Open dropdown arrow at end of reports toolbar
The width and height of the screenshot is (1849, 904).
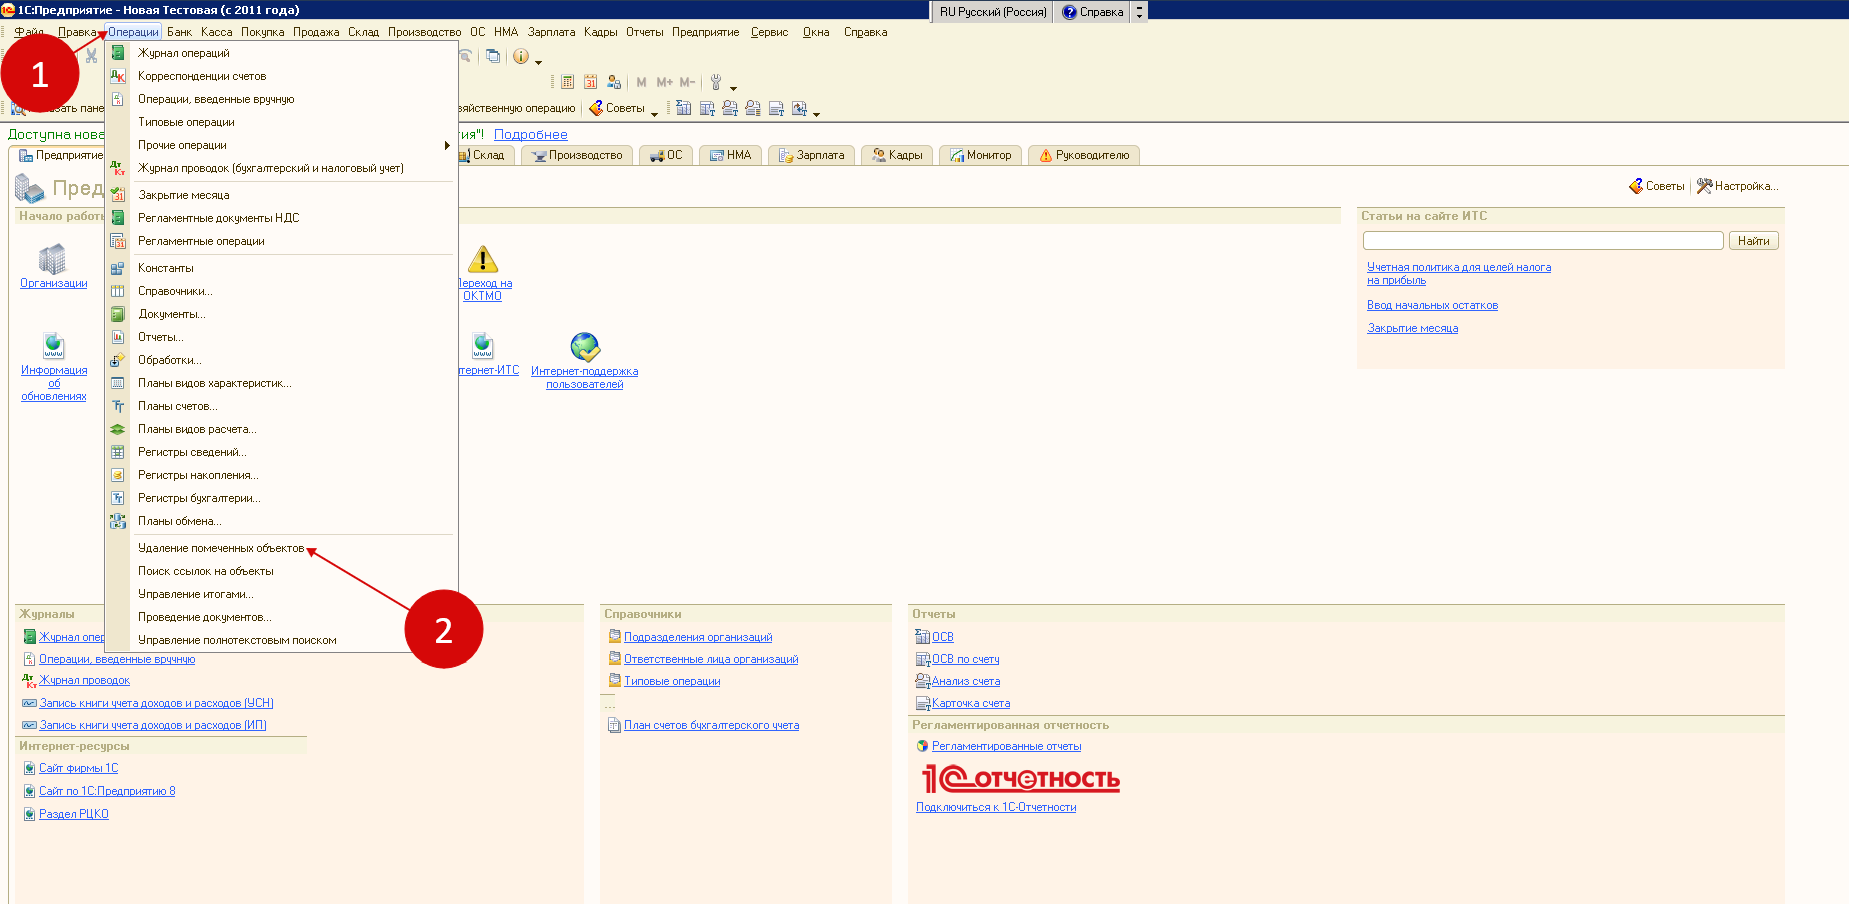click(x=816, y=114)
